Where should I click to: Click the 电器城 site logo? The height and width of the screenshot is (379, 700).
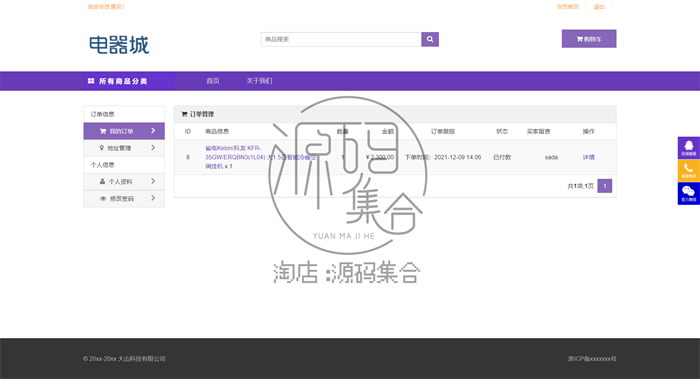point(119,45)
